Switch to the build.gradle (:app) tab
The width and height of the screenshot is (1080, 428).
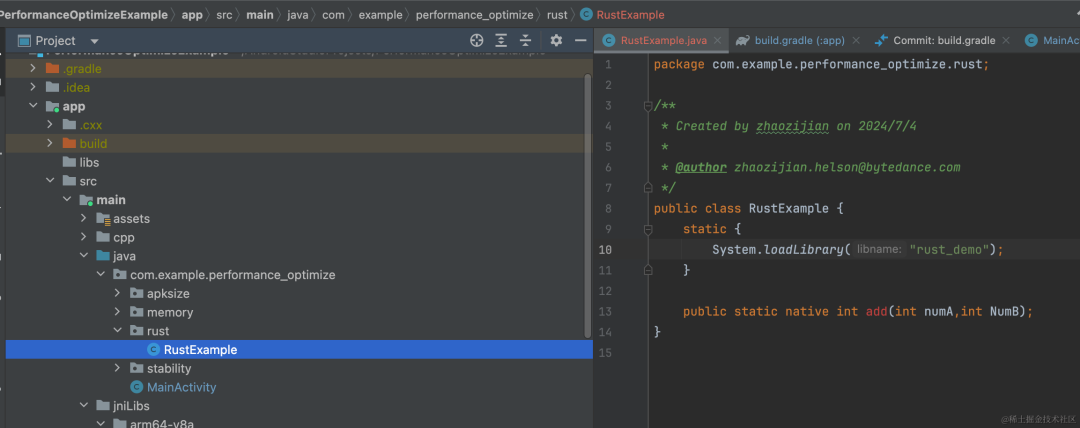[799, 41]
